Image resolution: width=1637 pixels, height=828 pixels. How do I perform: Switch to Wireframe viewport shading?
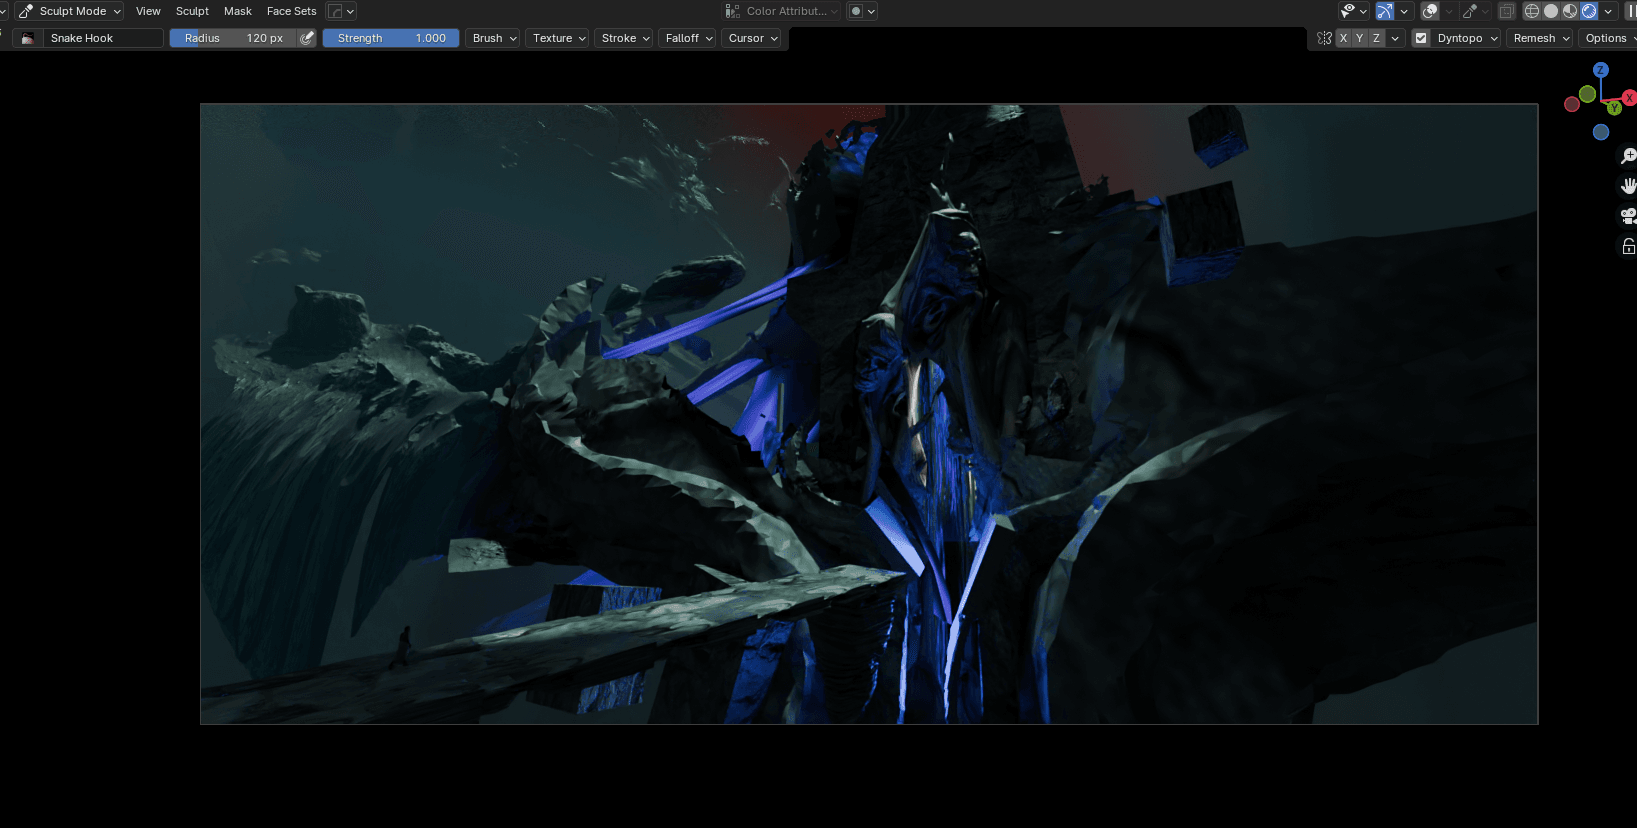pyautogui.click(x=1532, y=11)
